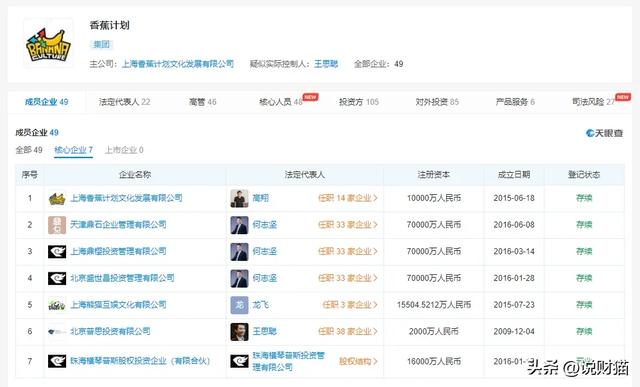640x387 pixels.
Task: Switch to the 对外投资 85 tab
Action: [437, 102]
